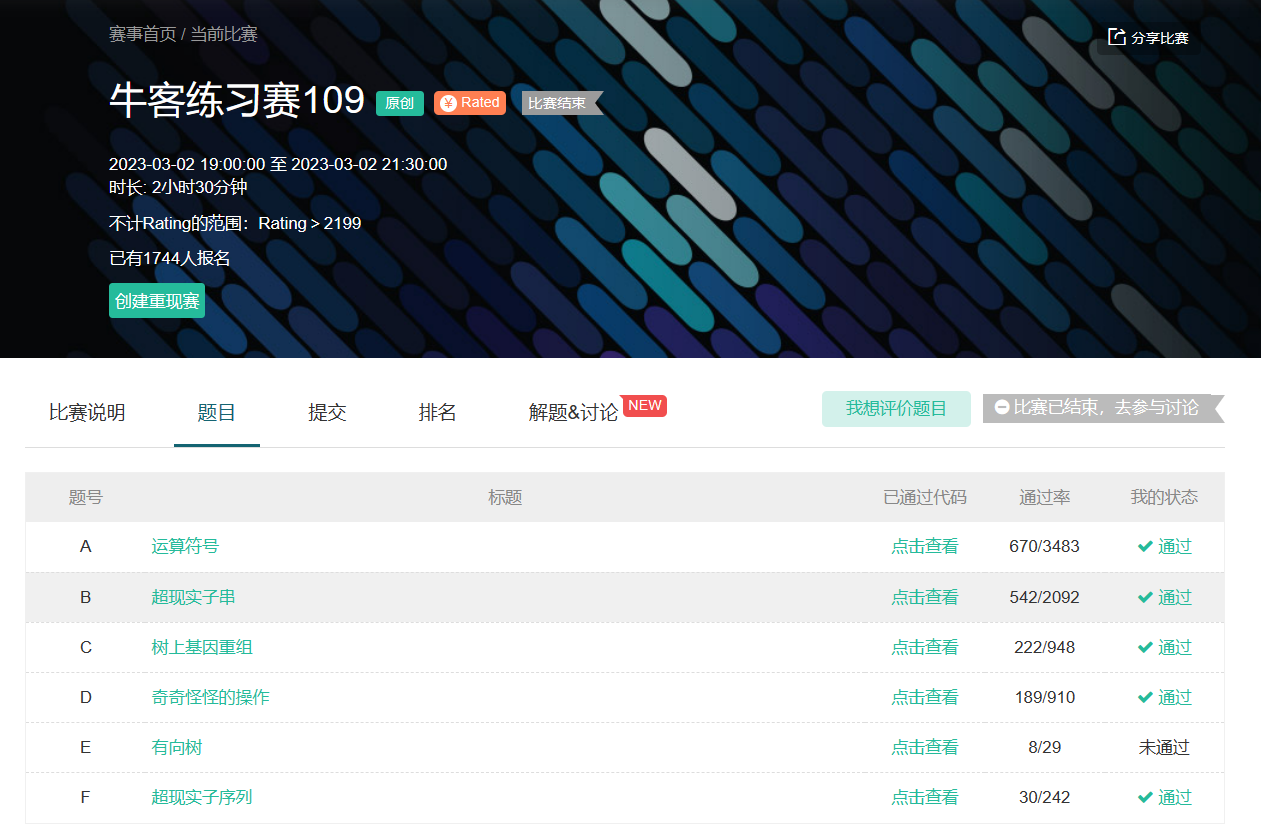Click the pass rate 542/2092
This screenshot has height=839, width=1261.
coord(1045,597)
